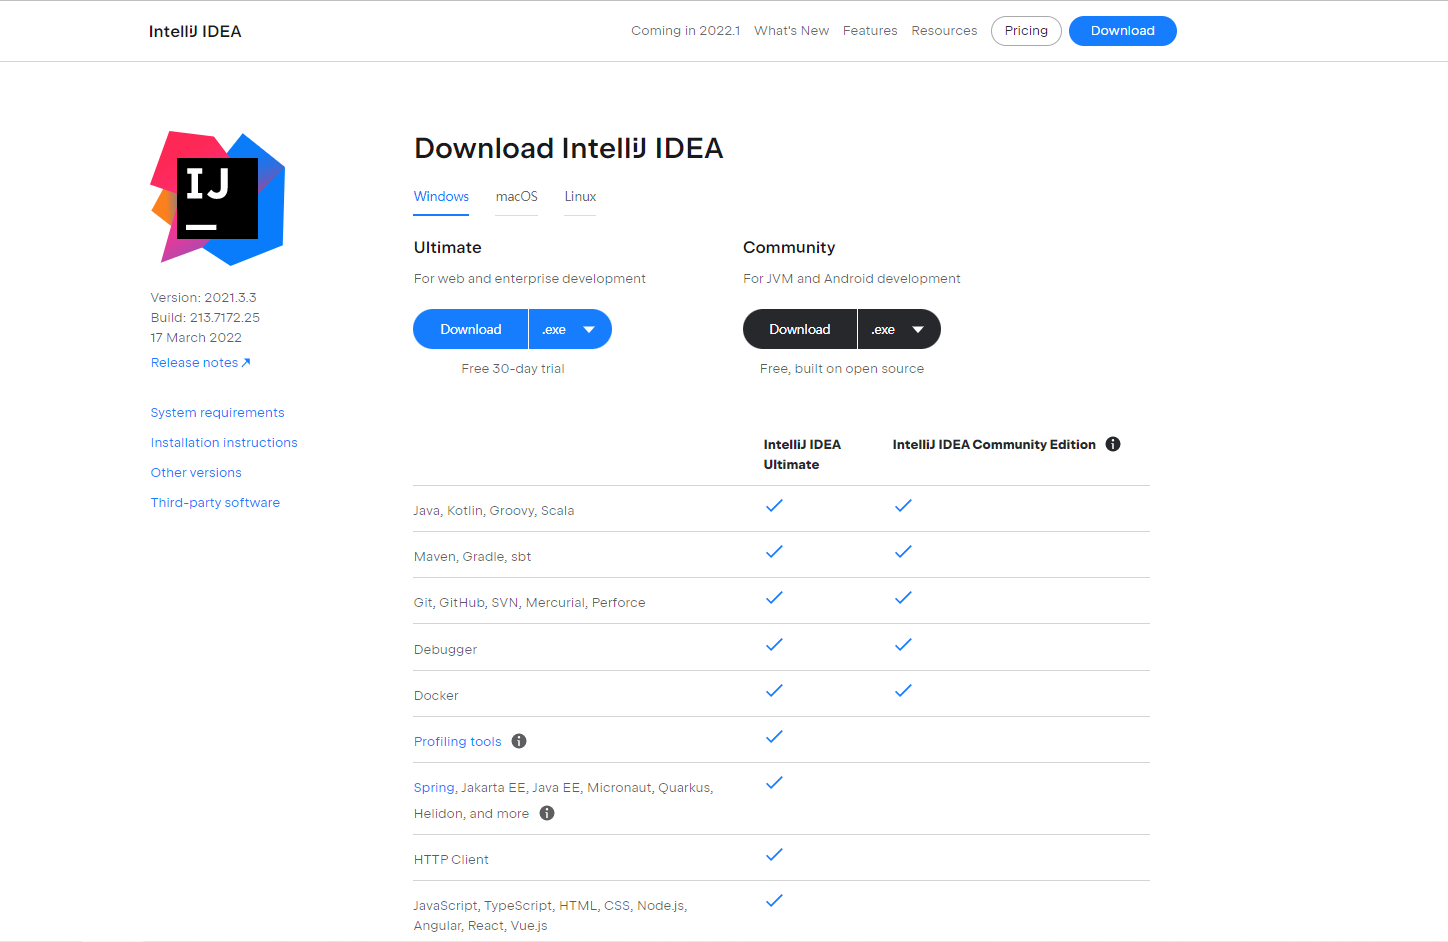Click the 17 March 2022 date text

196,338
